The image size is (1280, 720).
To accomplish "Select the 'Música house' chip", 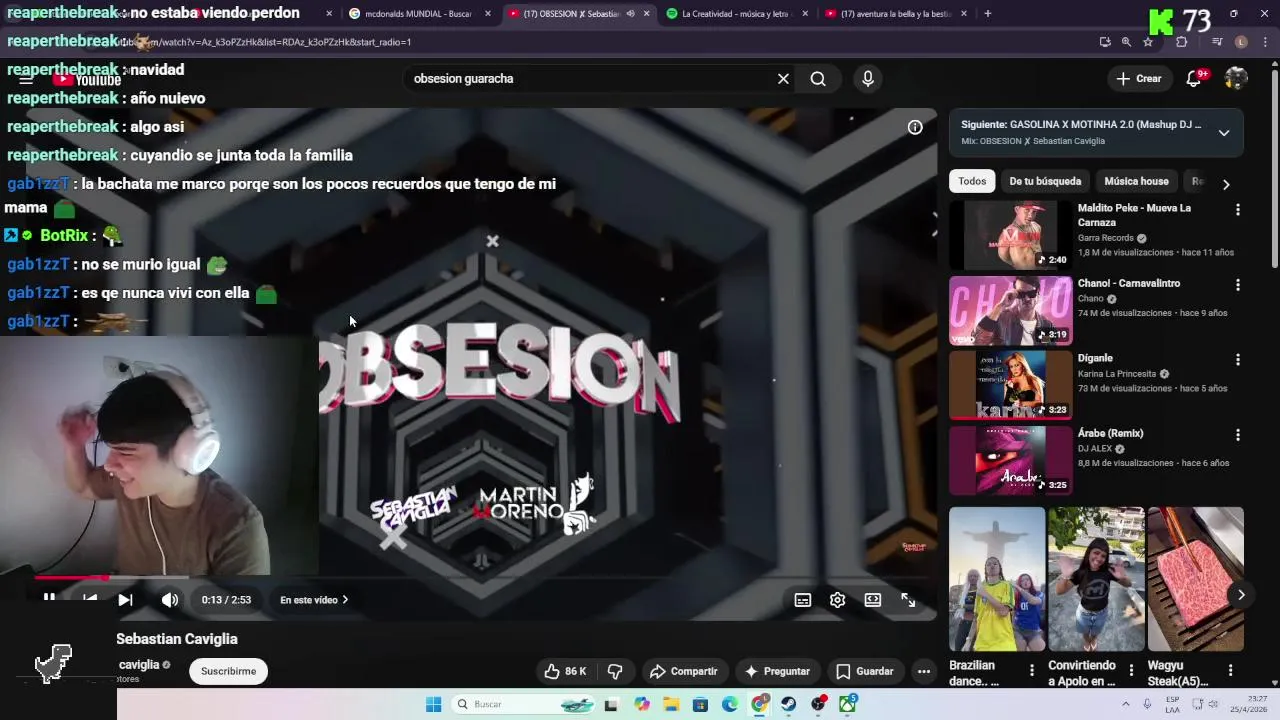I will coord(1136,181).
